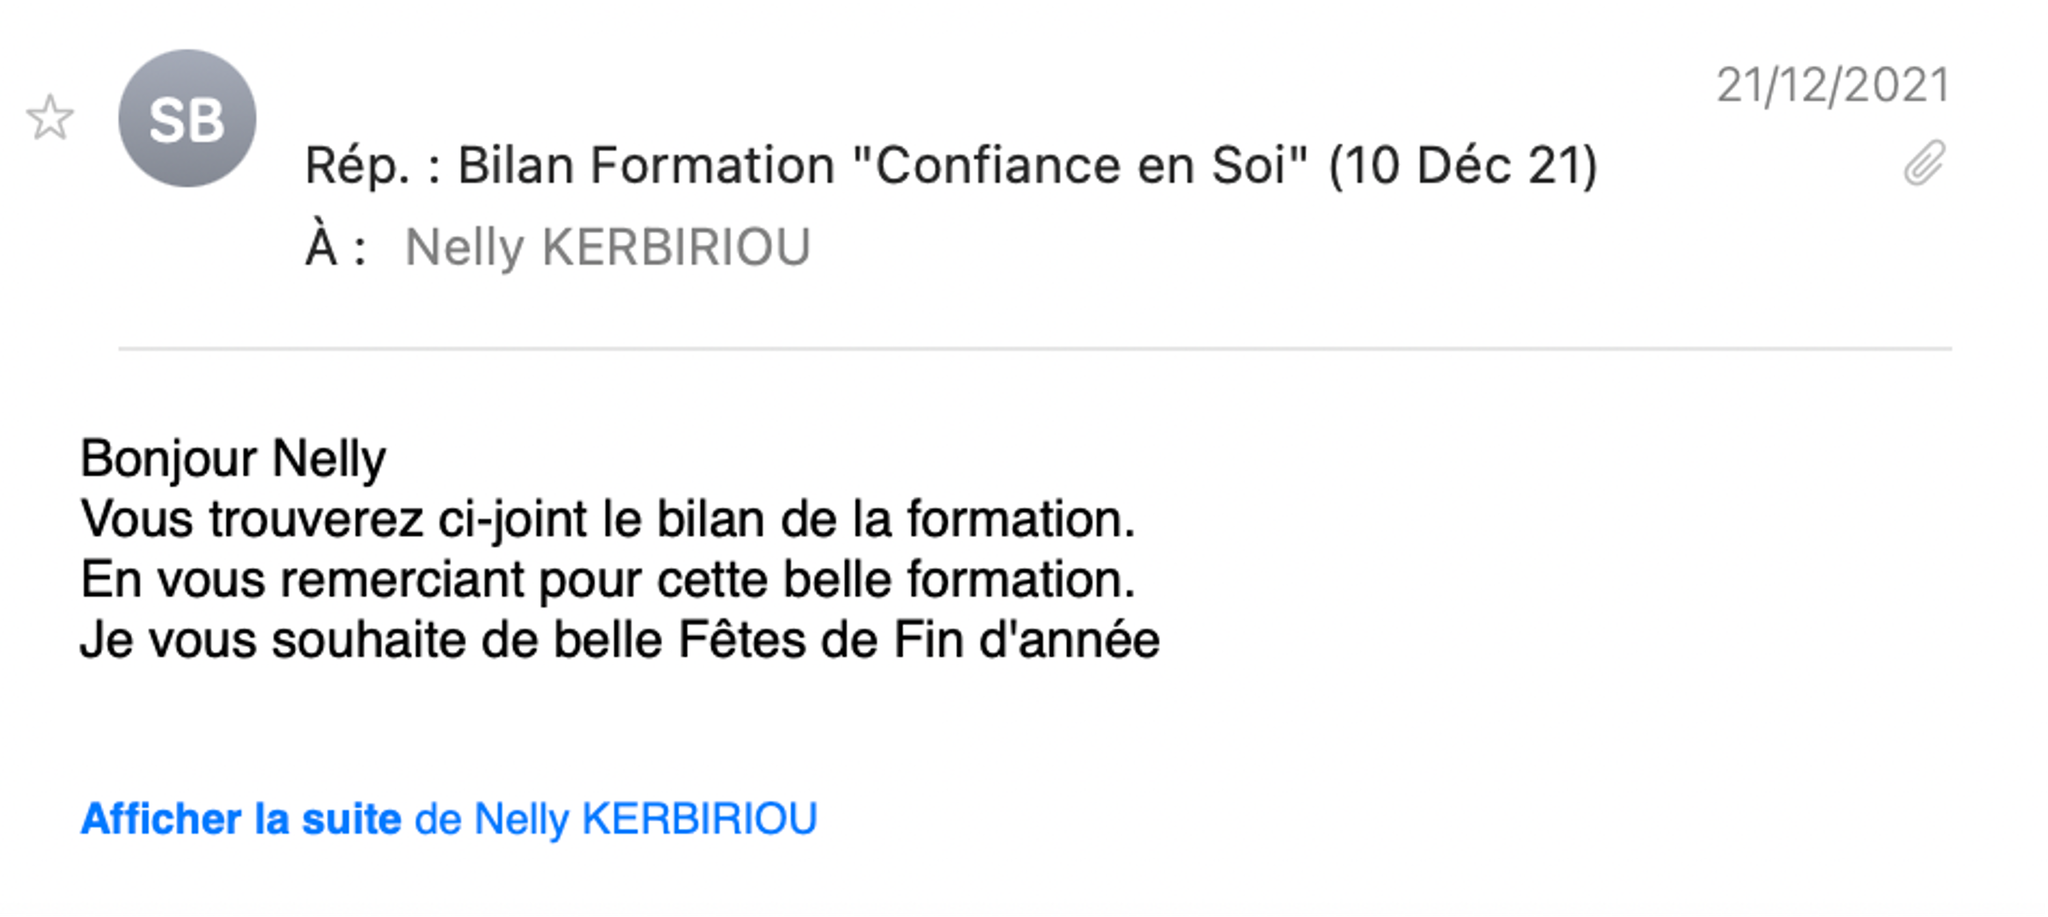Image resolution: width=2048 pixels, height=917 pixels.
Task: Click "de Nelly KERBIRIOU" in the blue link
Action: 616,819
